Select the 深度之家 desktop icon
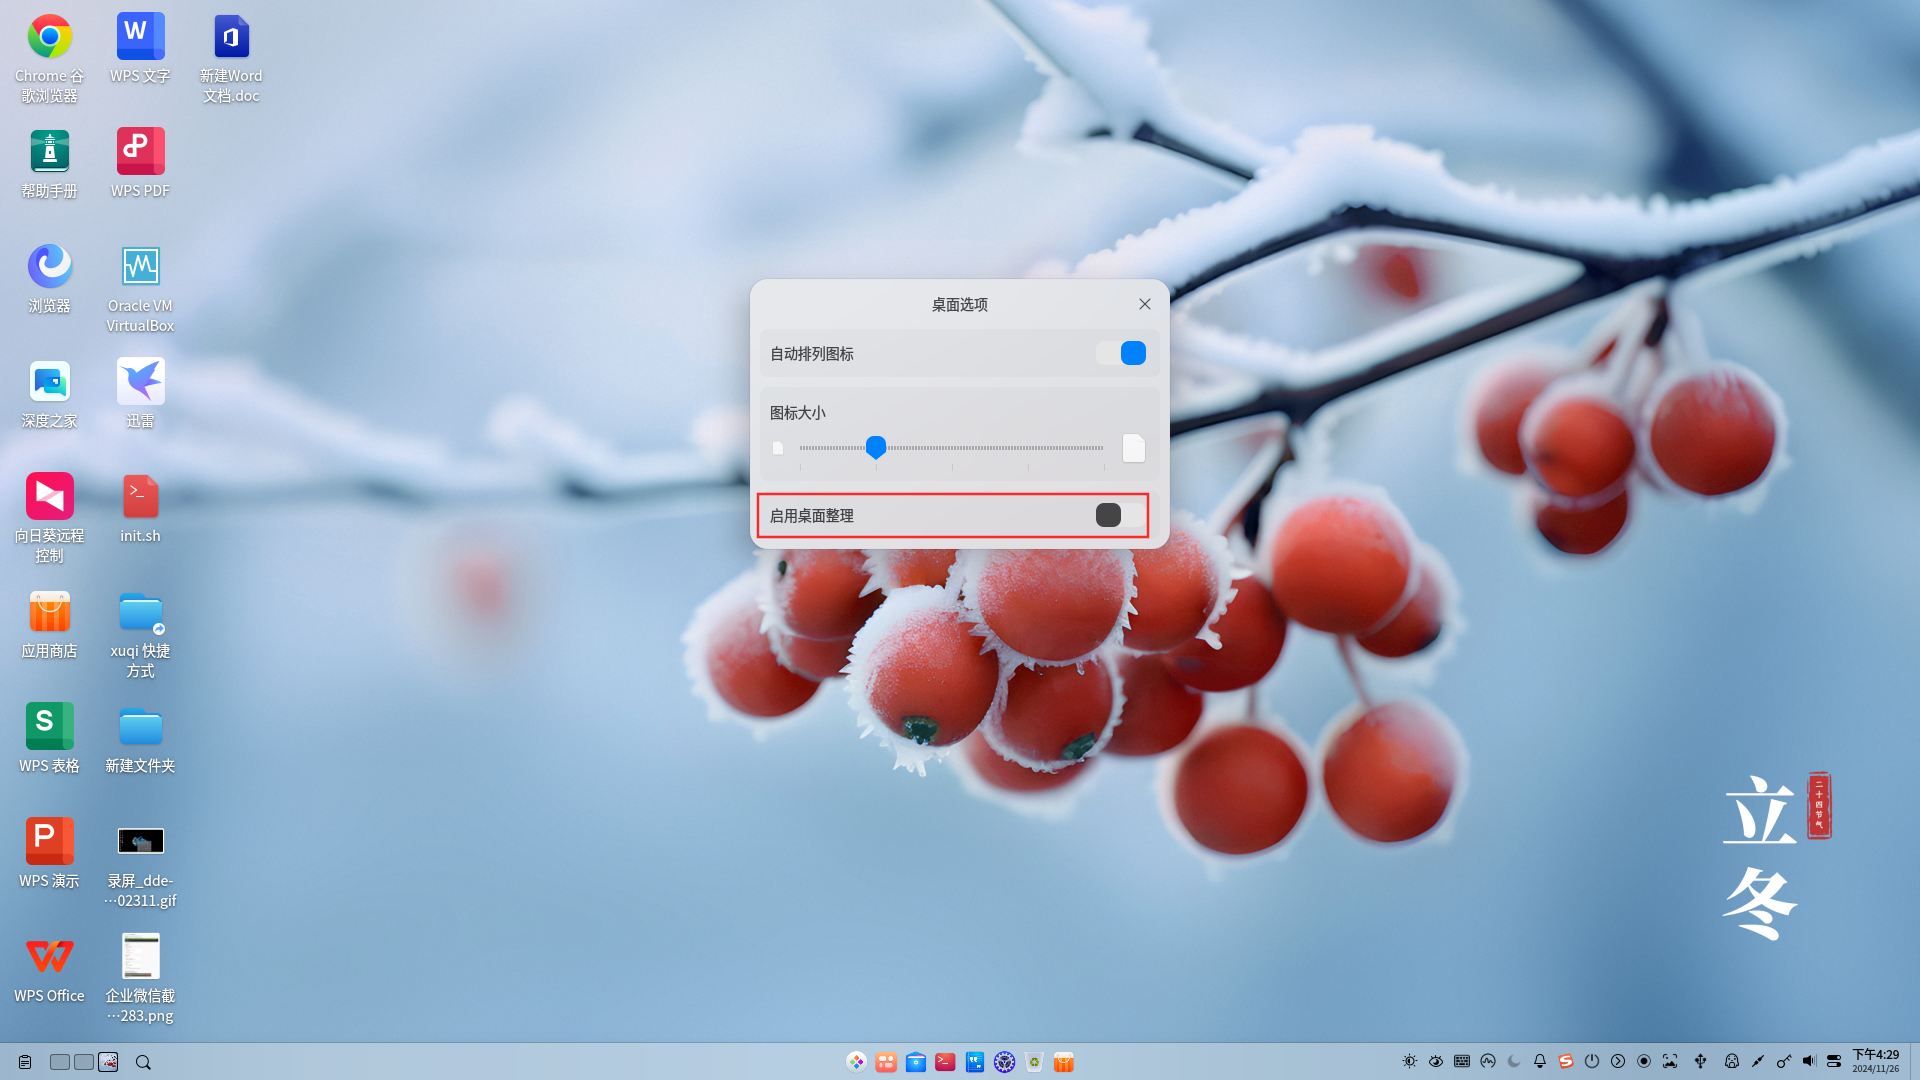The image size is (1920, 1080). (x=49, y=394)
